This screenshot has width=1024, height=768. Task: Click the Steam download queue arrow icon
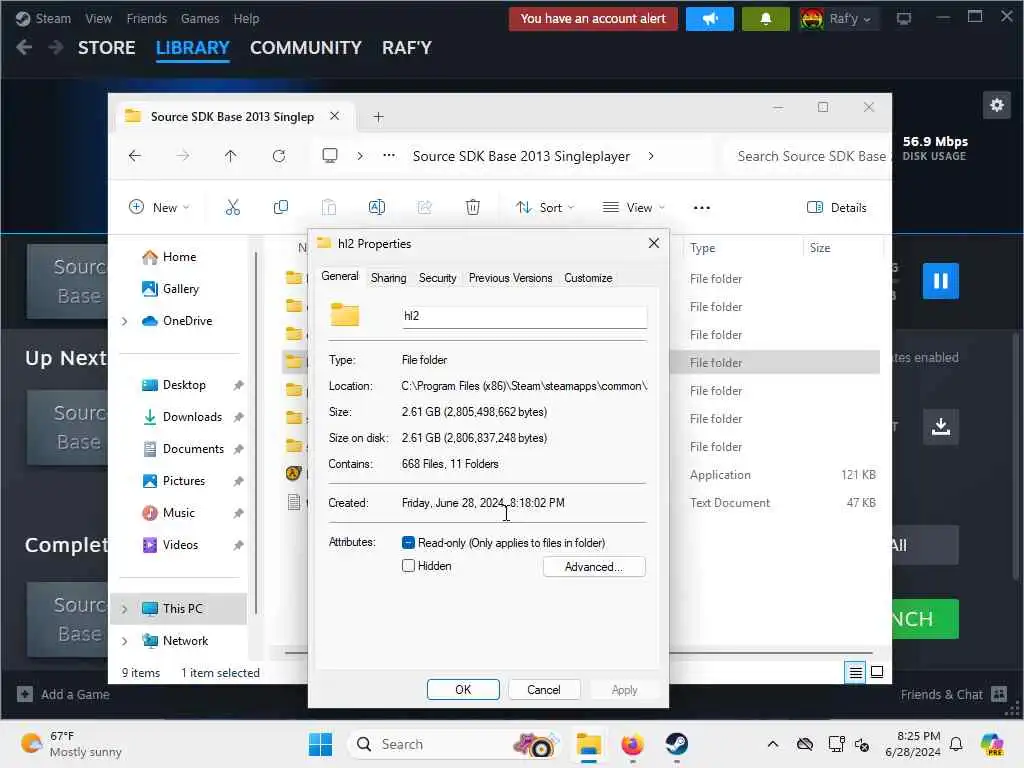pos(940,427)
